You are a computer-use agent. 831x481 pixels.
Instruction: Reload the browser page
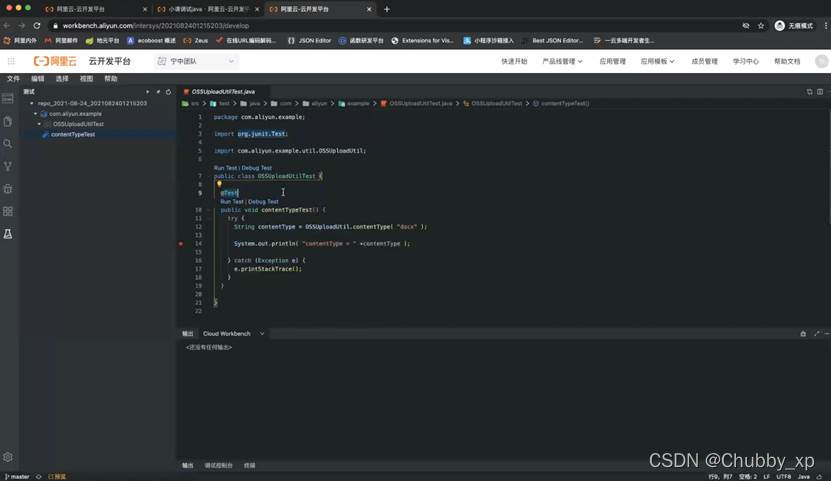pyautogui.click(x=37, y=25)
